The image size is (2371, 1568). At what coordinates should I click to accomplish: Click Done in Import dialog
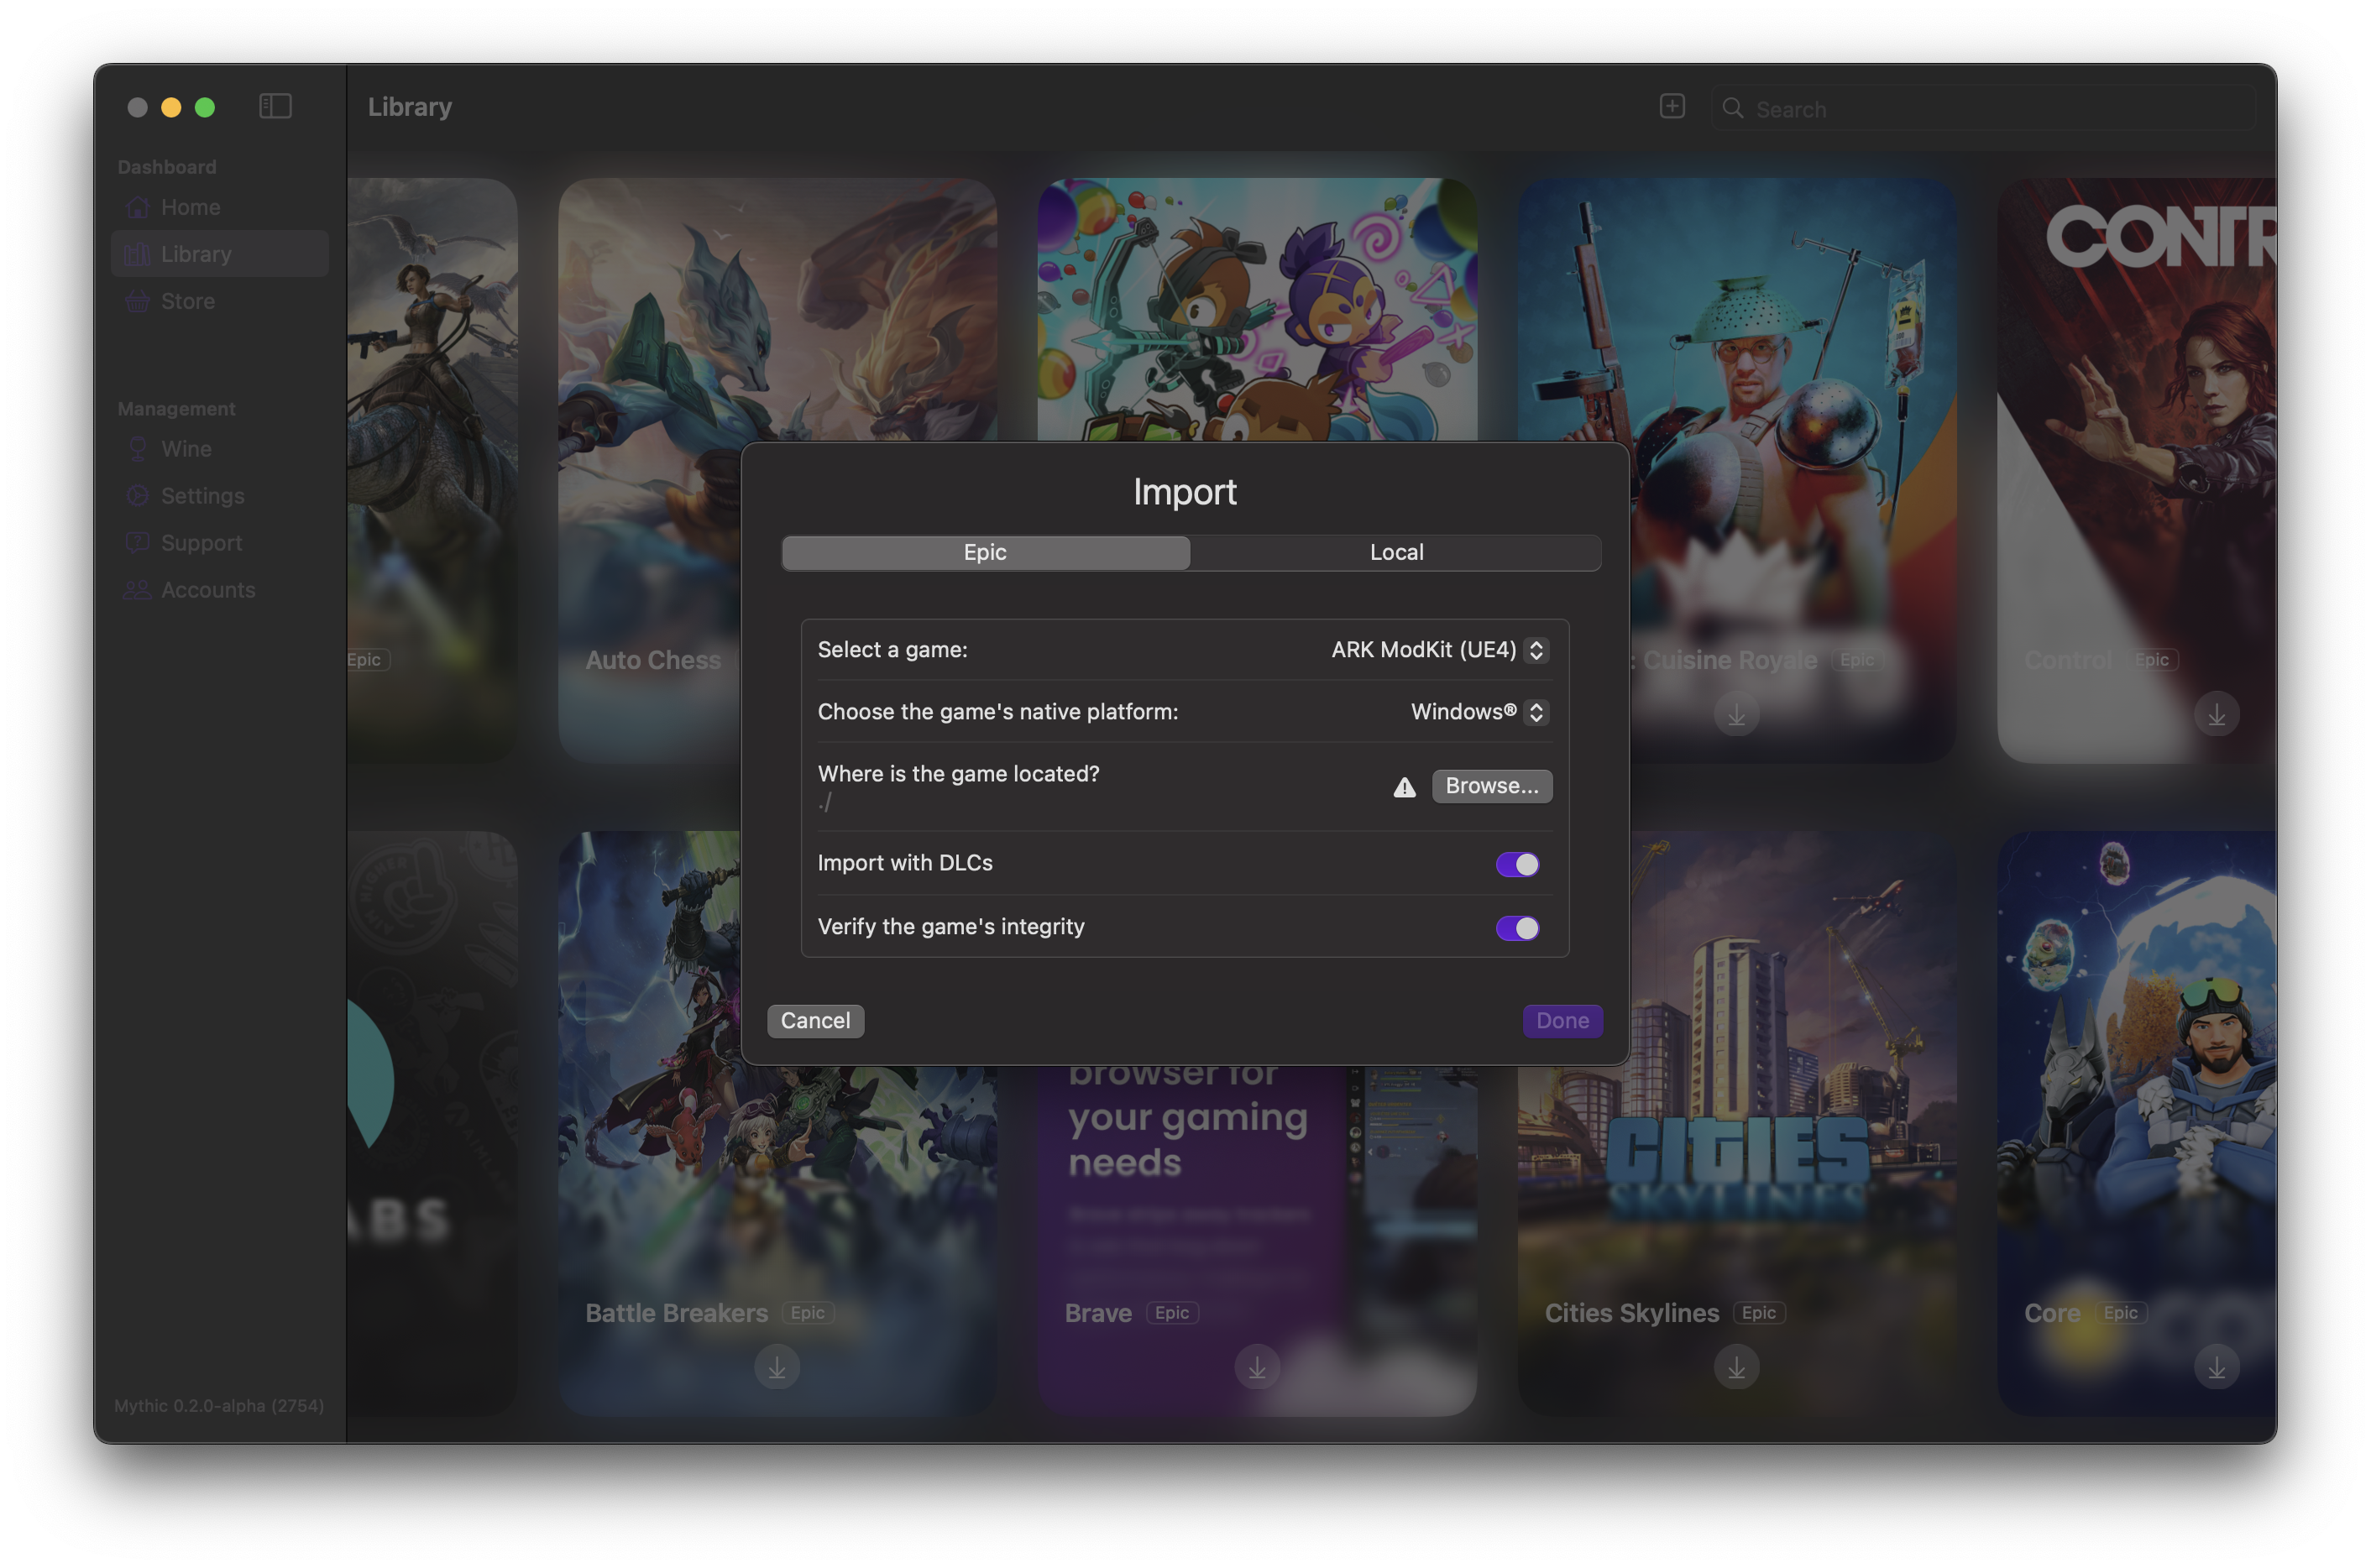[x=1562, y=1021]
